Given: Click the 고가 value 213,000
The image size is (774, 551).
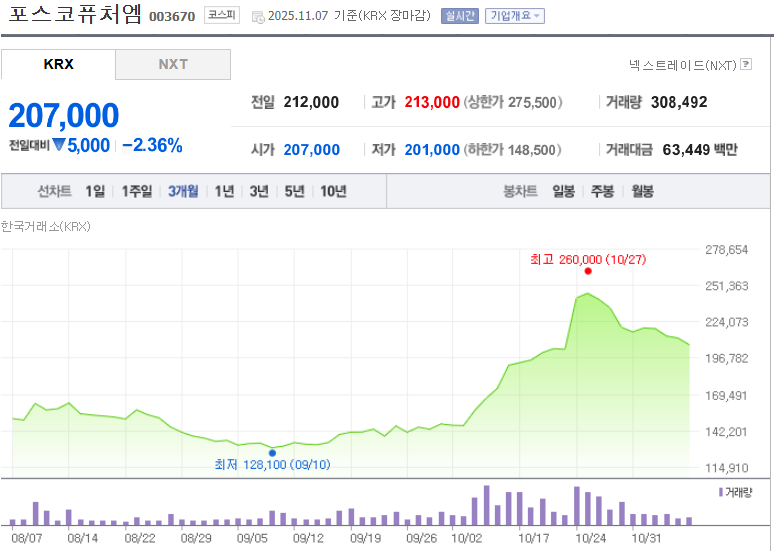Looking at the screenshot, I should coord(432,102).
